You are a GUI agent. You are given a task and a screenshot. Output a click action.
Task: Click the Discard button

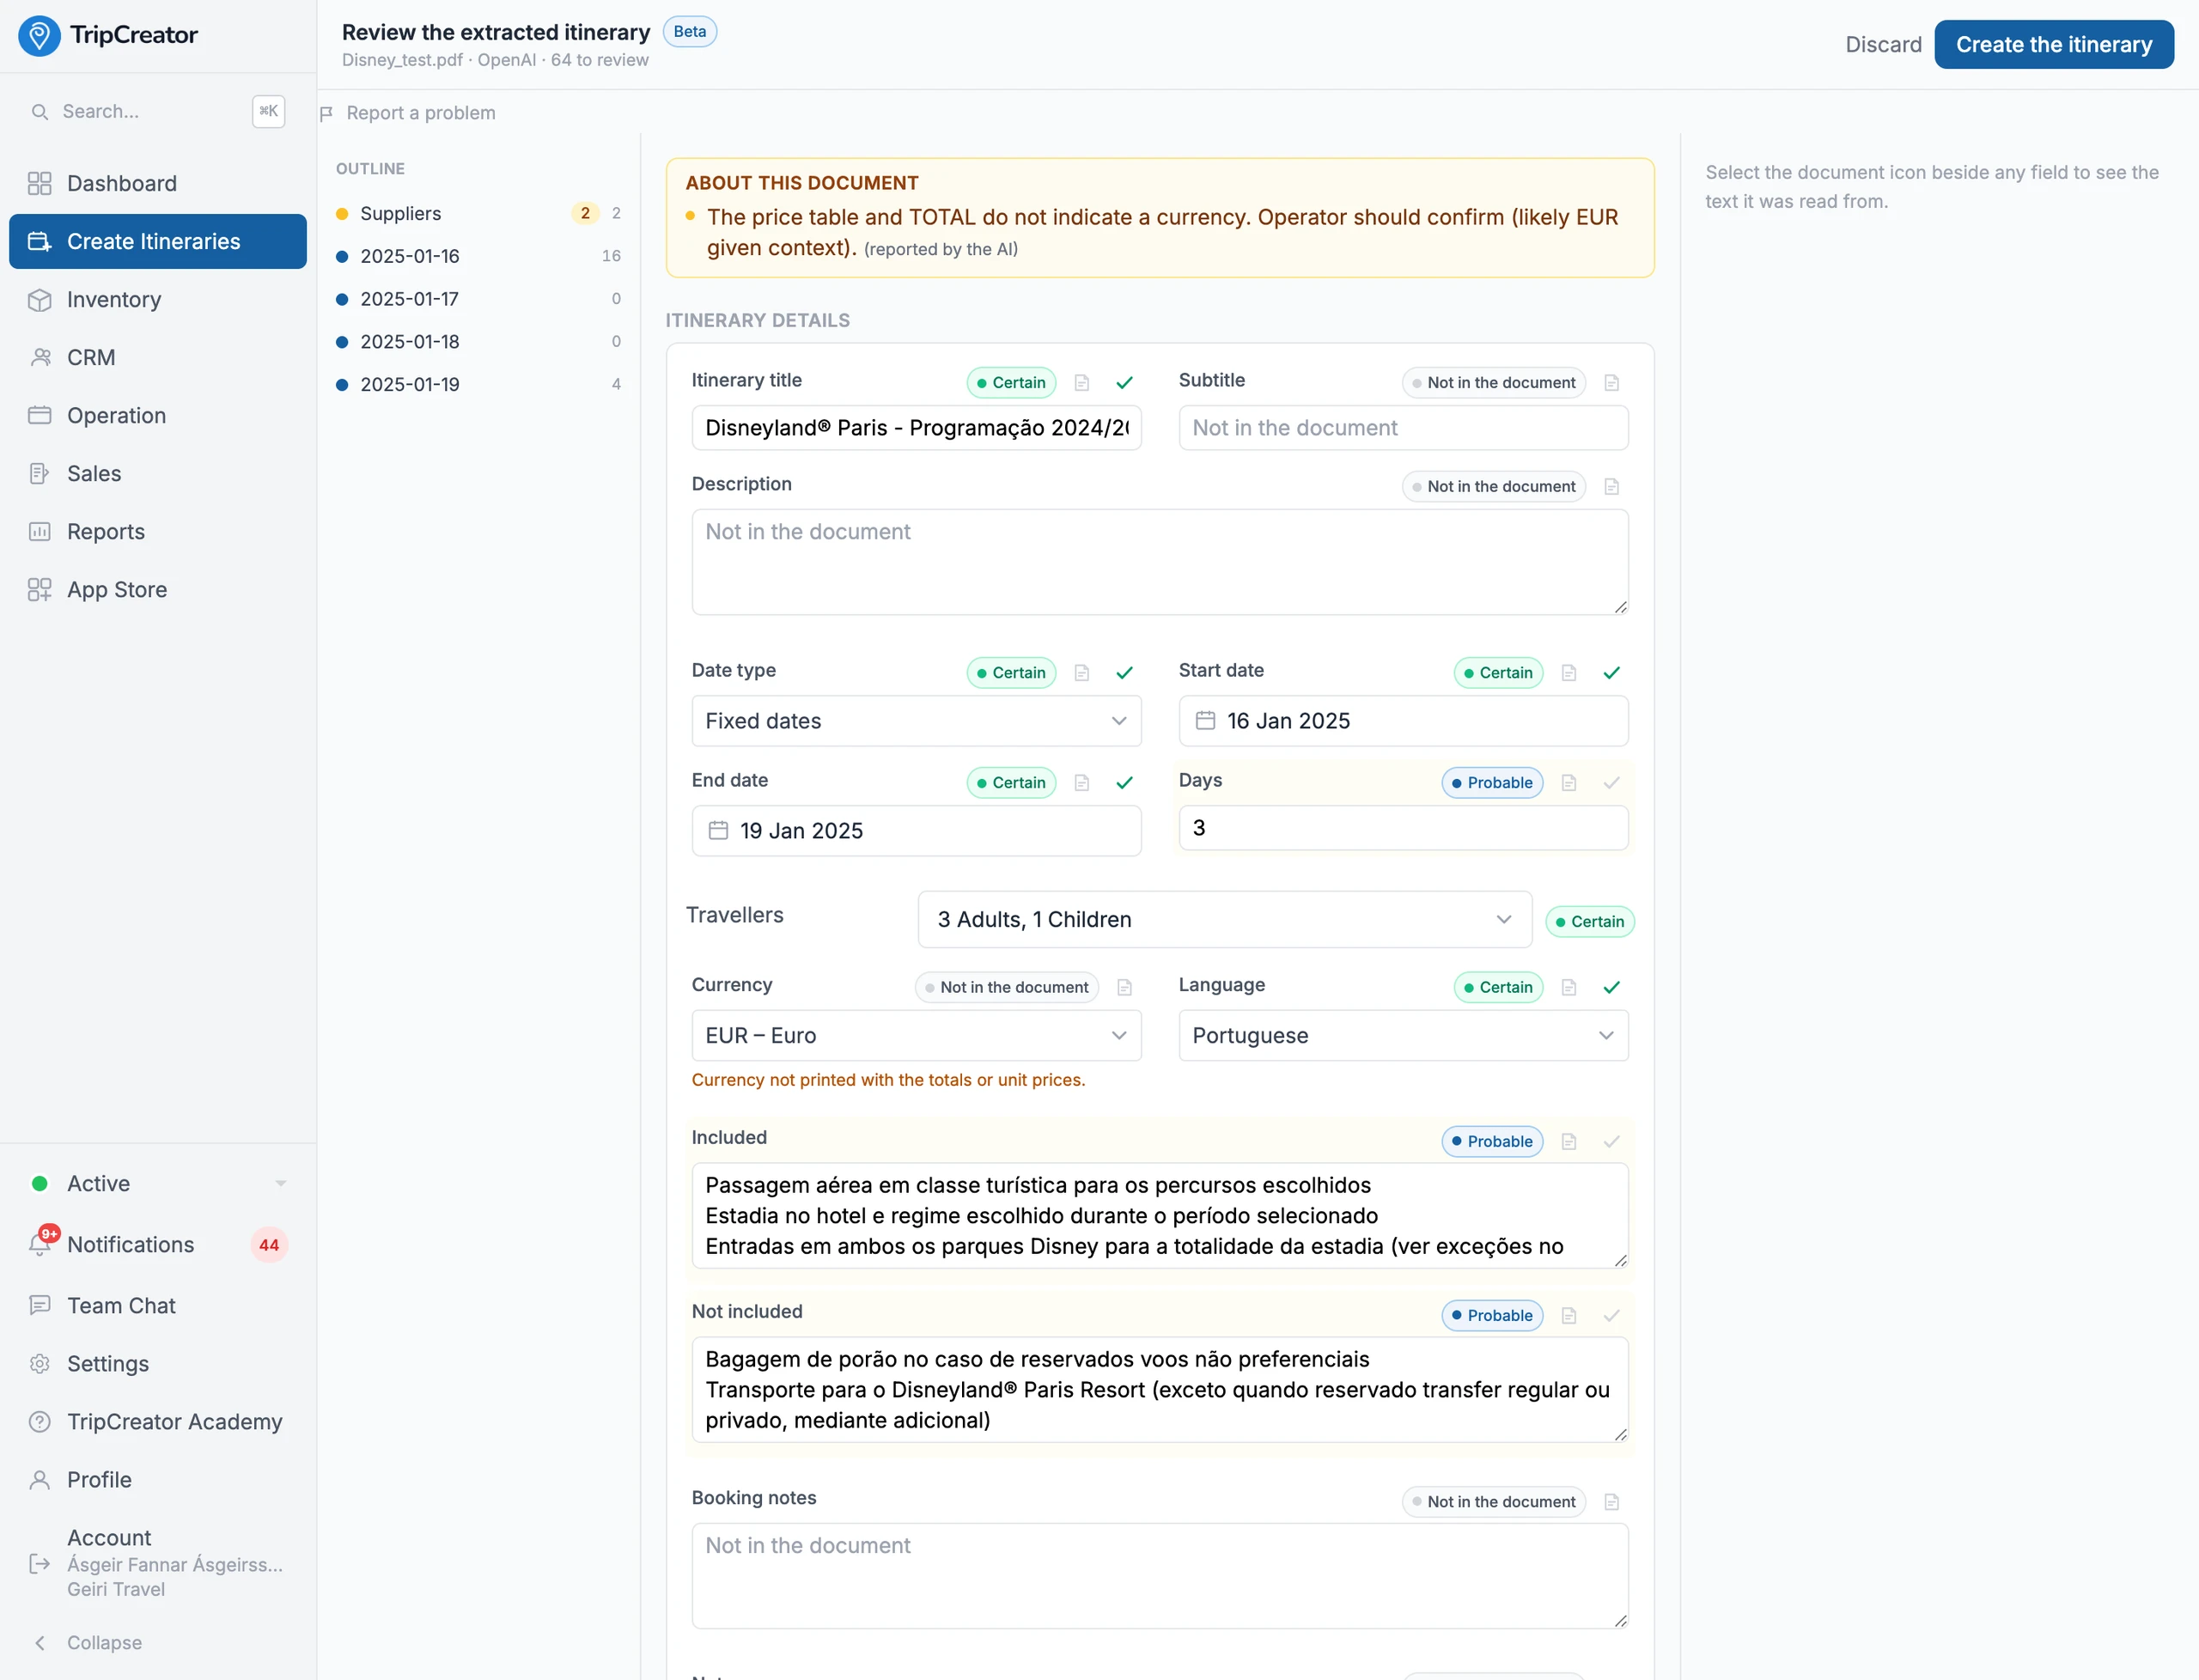(x=1883, y=45)
